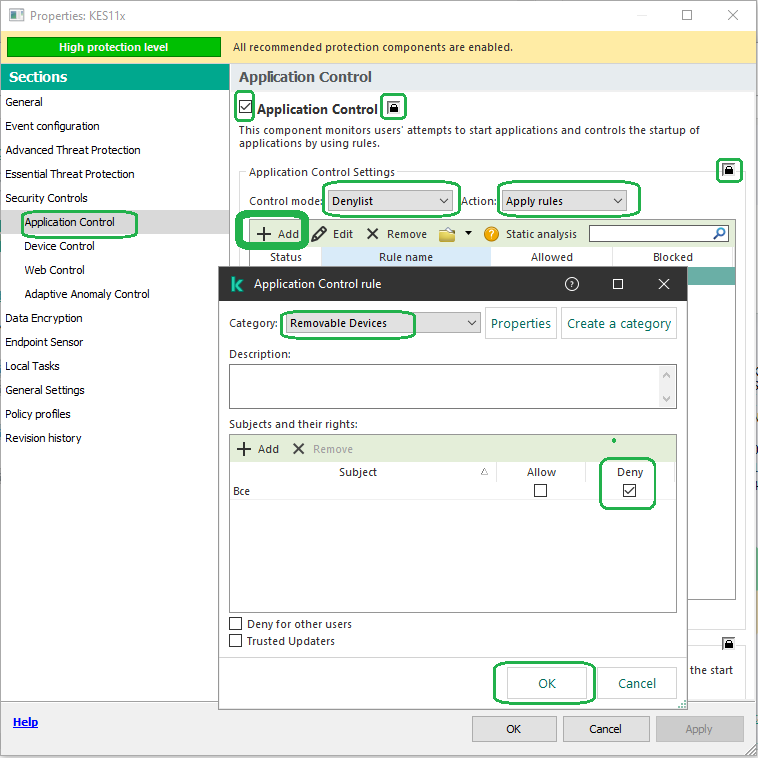Open the dropdown arrow beside the folder icon
Image resolution: width=758 pixels, height=758 pixels.
pyautogui.click(x=468, y=233)
